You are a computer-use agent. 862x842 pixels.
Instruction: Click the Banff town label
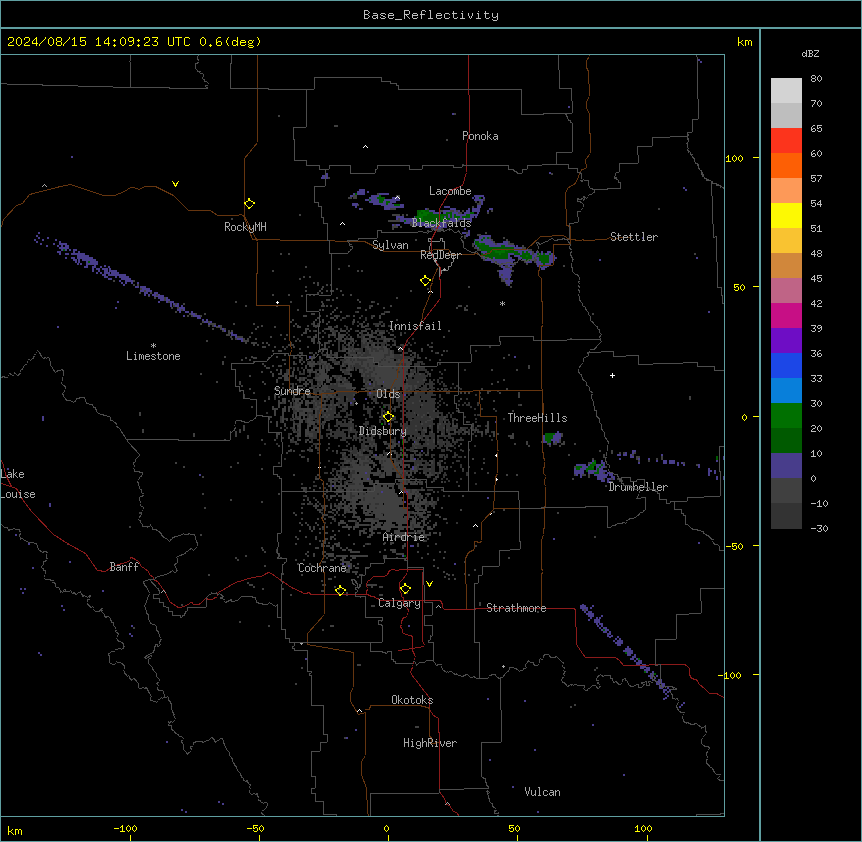click(124, 567)
